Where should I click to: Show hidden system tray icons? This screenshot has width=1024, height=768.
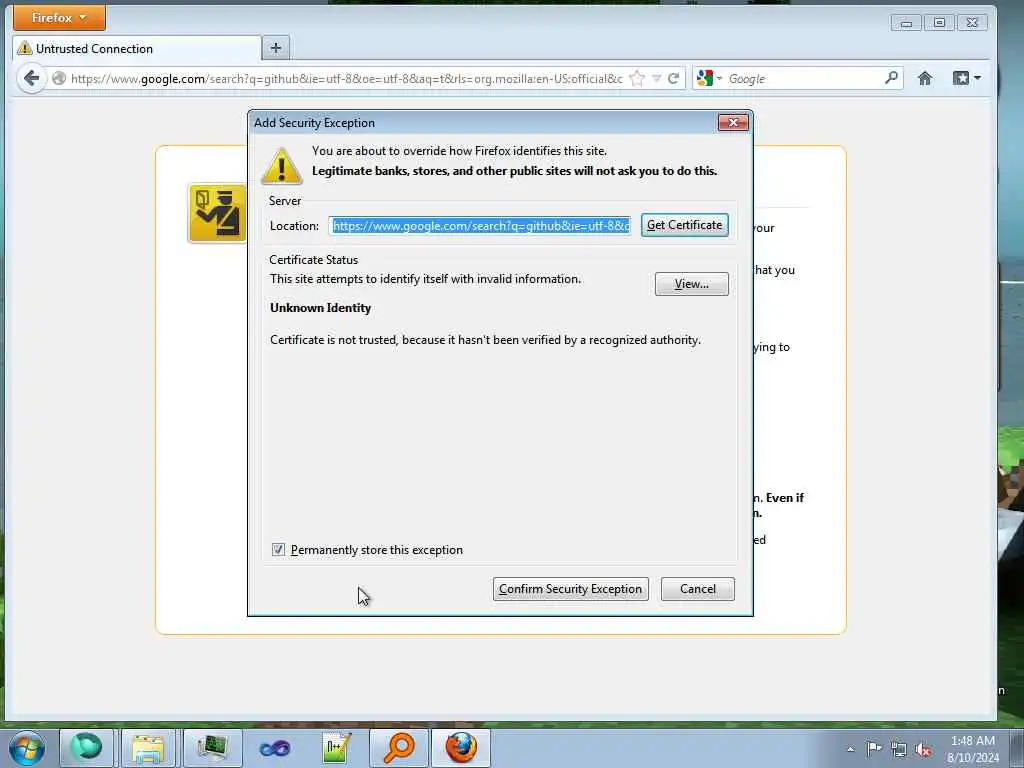pos(850,749)
